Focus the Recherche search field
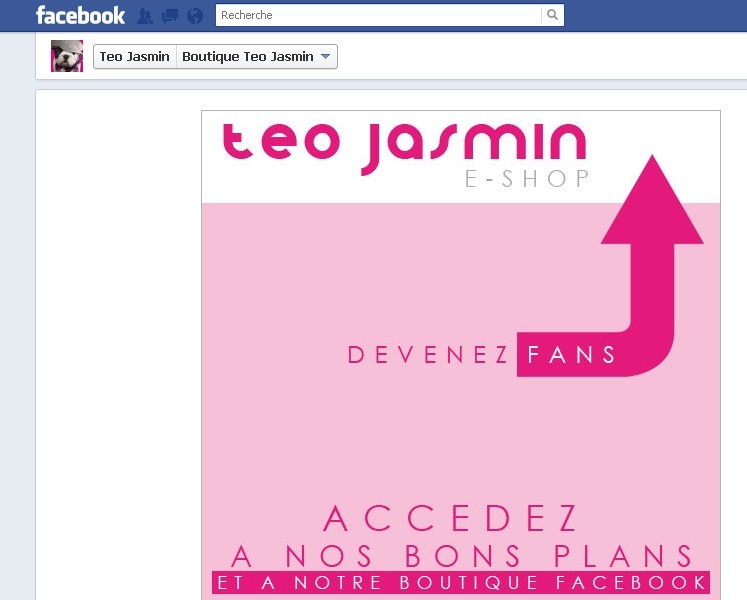This screenshot has width=747, height=600. click(379, 15)
